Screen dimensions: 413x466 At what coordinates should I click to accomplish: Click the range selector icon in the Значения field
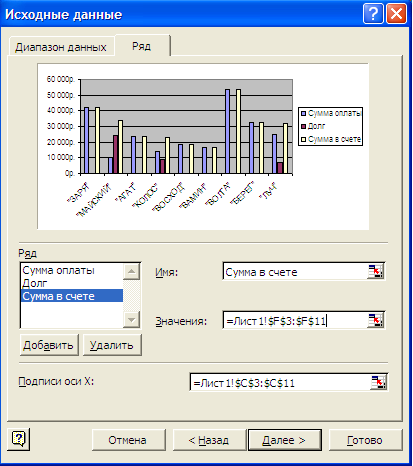(376, 321)
